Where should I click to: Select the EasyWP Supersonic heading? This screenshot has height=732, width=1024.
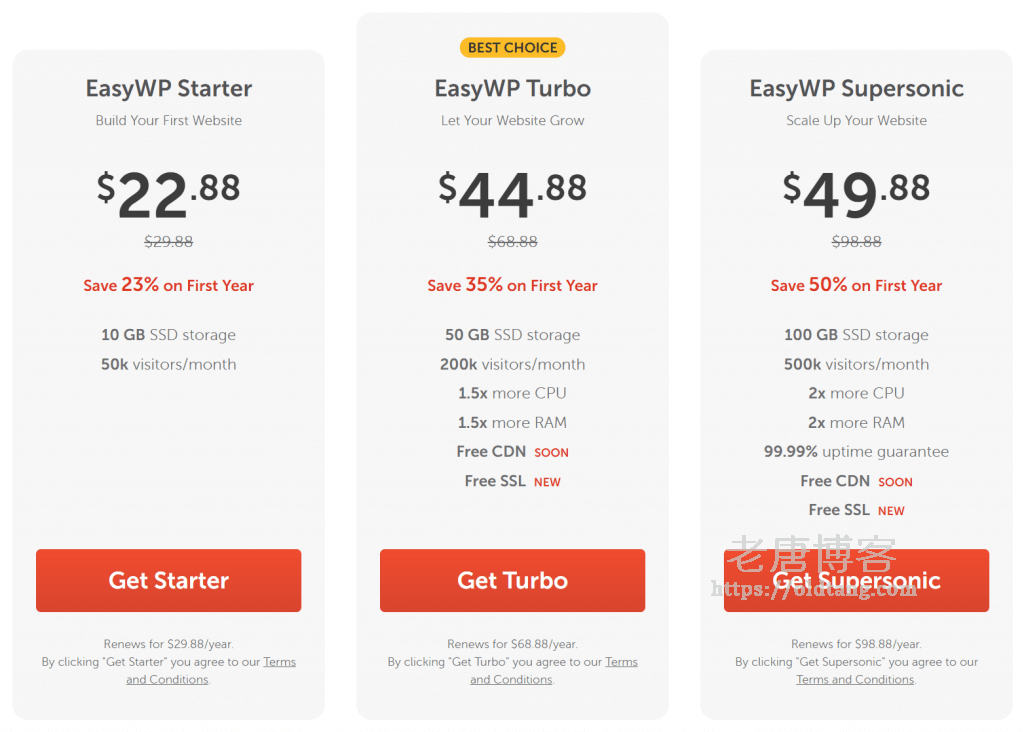tap(856, 88)
